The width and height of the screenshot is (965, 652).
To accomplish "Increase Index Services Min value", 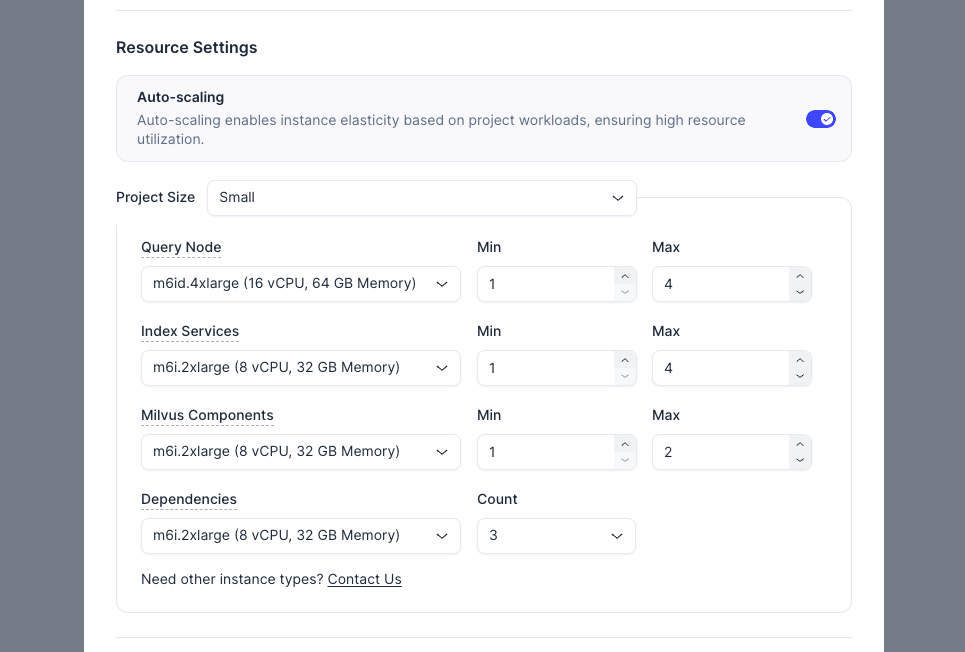I will click(x=625, y=360).
